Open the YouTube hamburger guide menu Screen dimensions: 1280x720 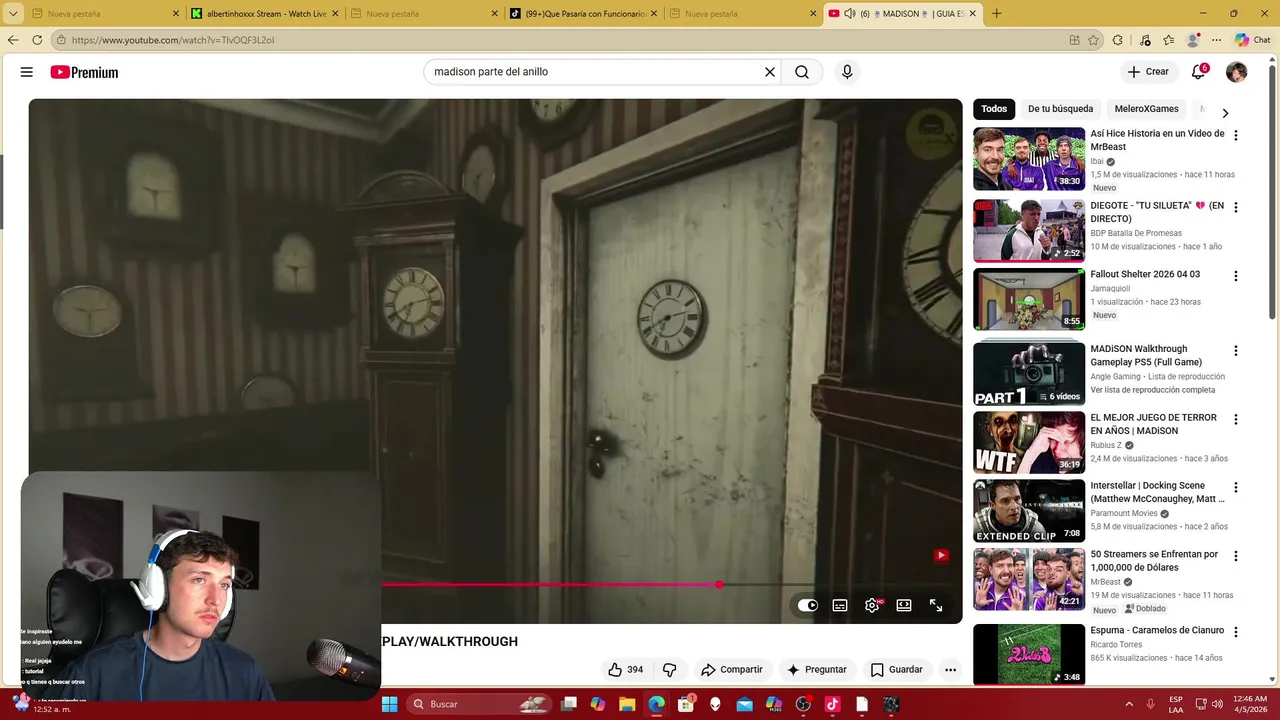coord(27,72)
